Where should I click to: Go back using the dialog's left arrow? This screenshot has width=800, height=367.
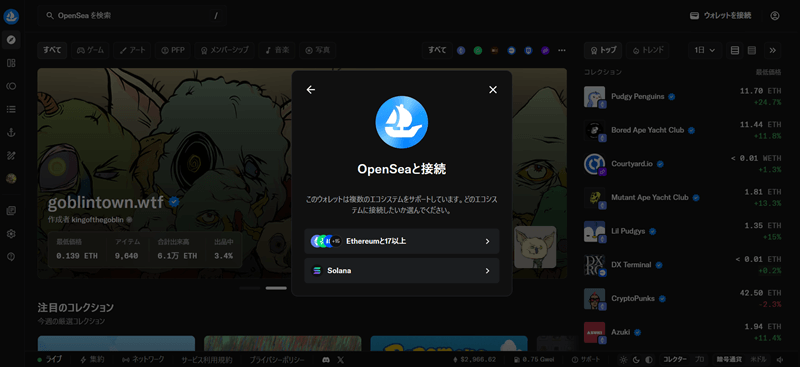[311, 90]
